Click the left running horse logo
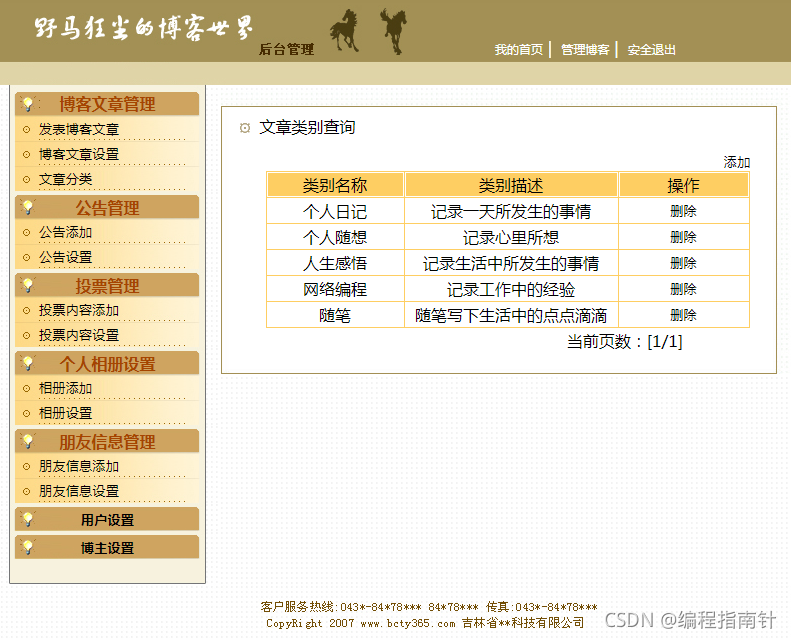Screen dimensions: 791x638 pos(345,30)
